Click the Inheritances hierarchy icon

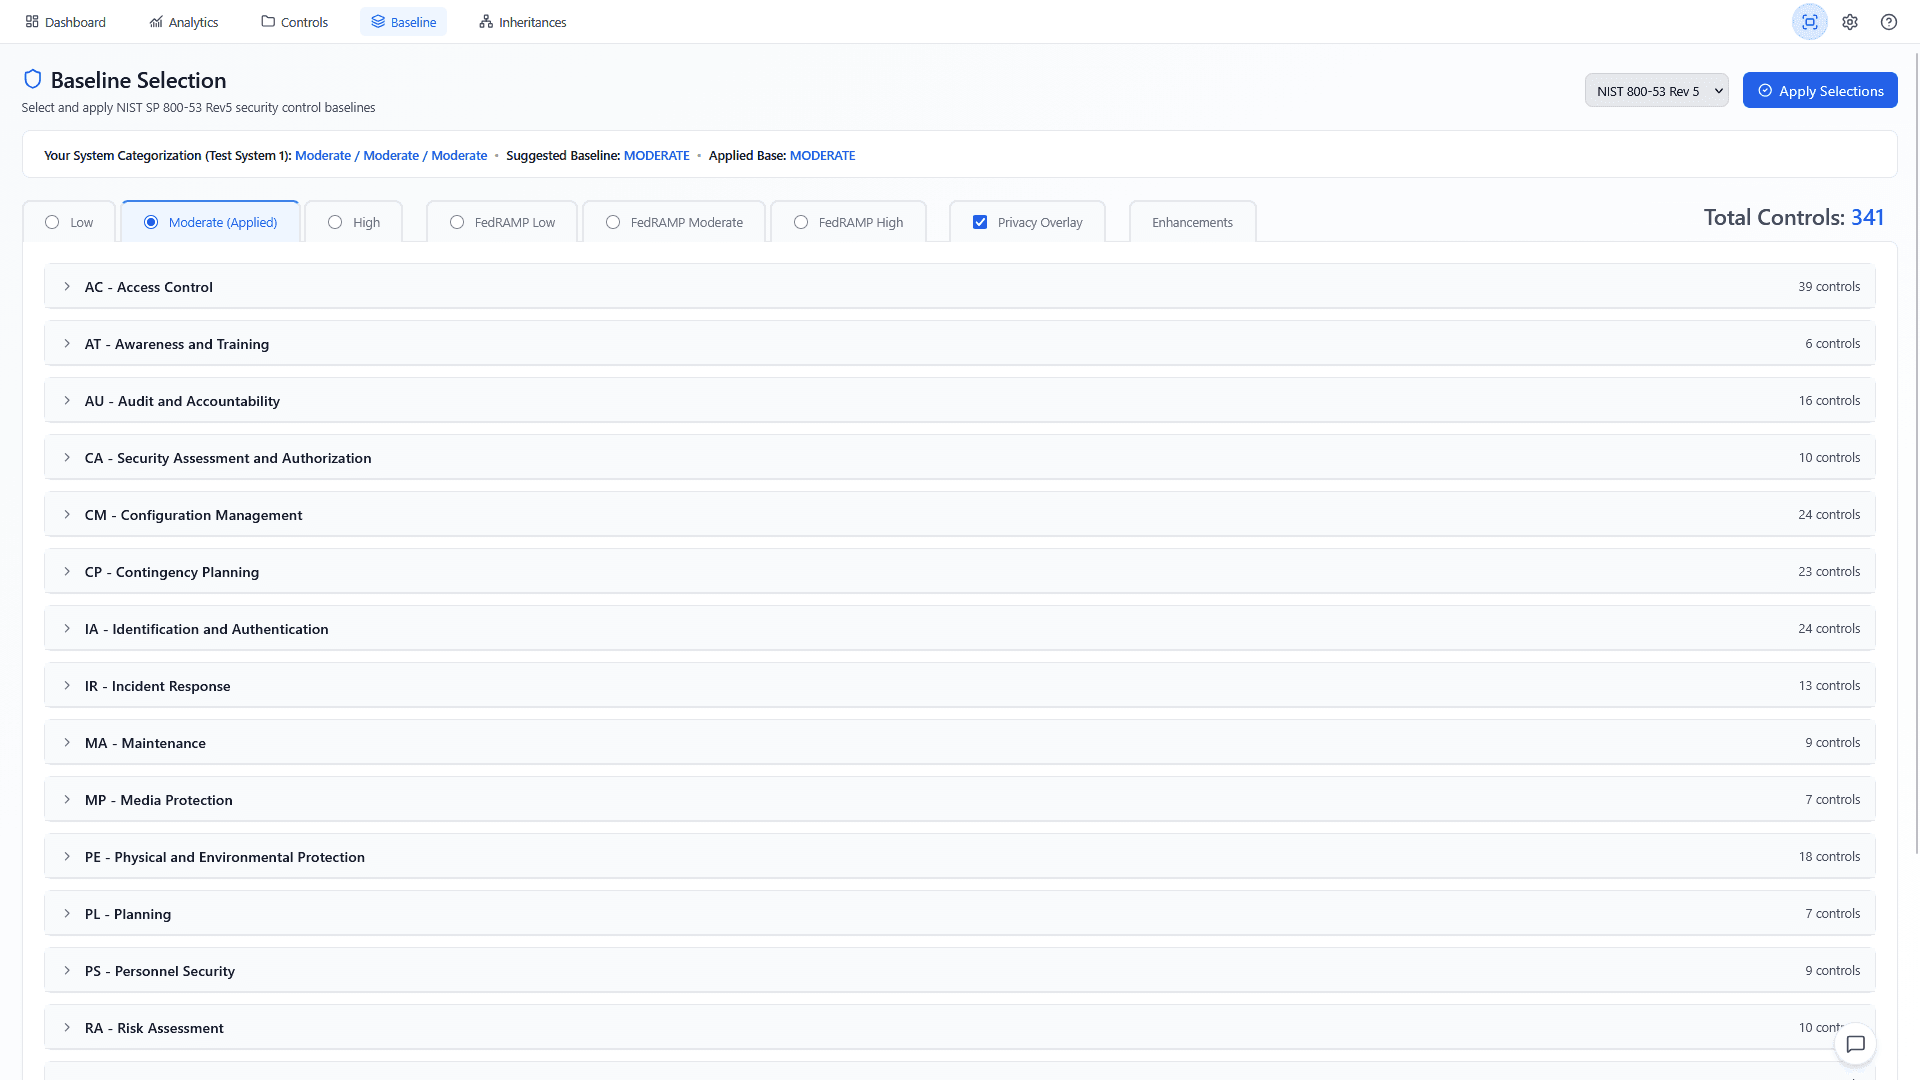click(486, 22)
